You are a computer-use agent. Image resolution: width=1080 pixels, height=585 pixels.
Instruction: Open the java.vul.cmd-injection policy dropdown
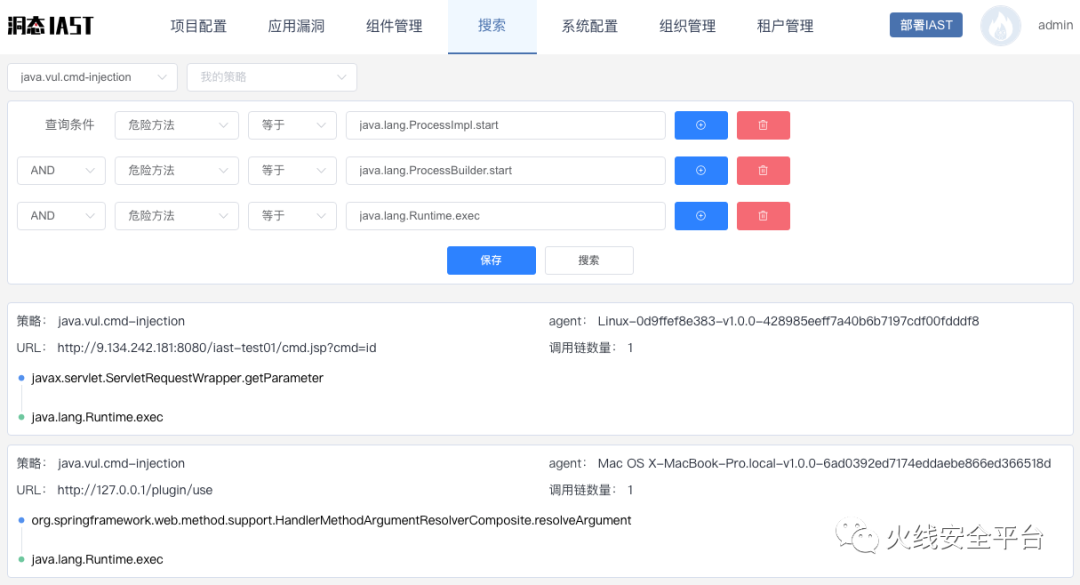click(x=92, y=77)
